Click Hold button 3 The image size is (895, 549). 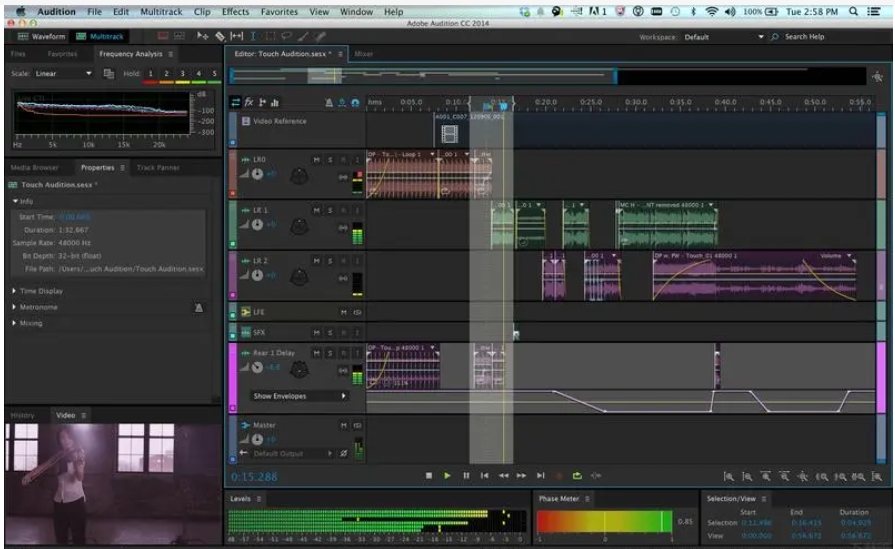183,74
